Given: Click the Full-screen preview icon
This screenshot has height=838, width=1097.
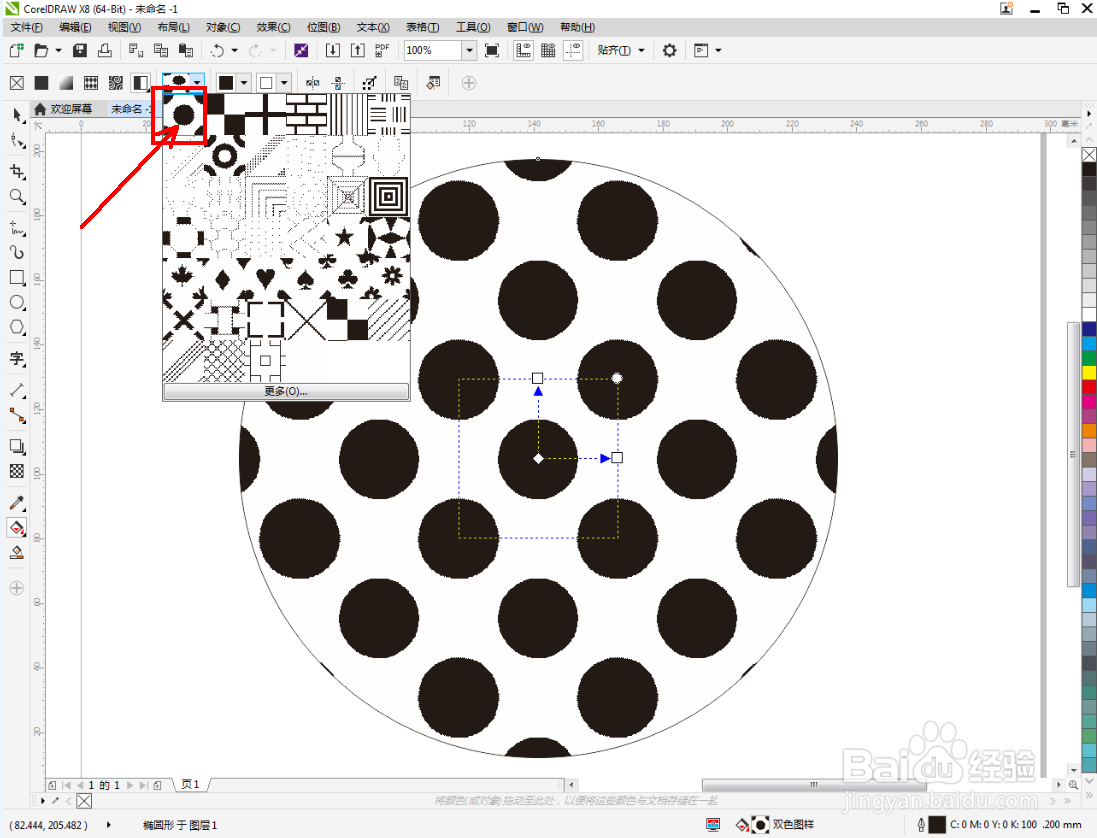Looking at the screenshot, I should pos(492,50).
